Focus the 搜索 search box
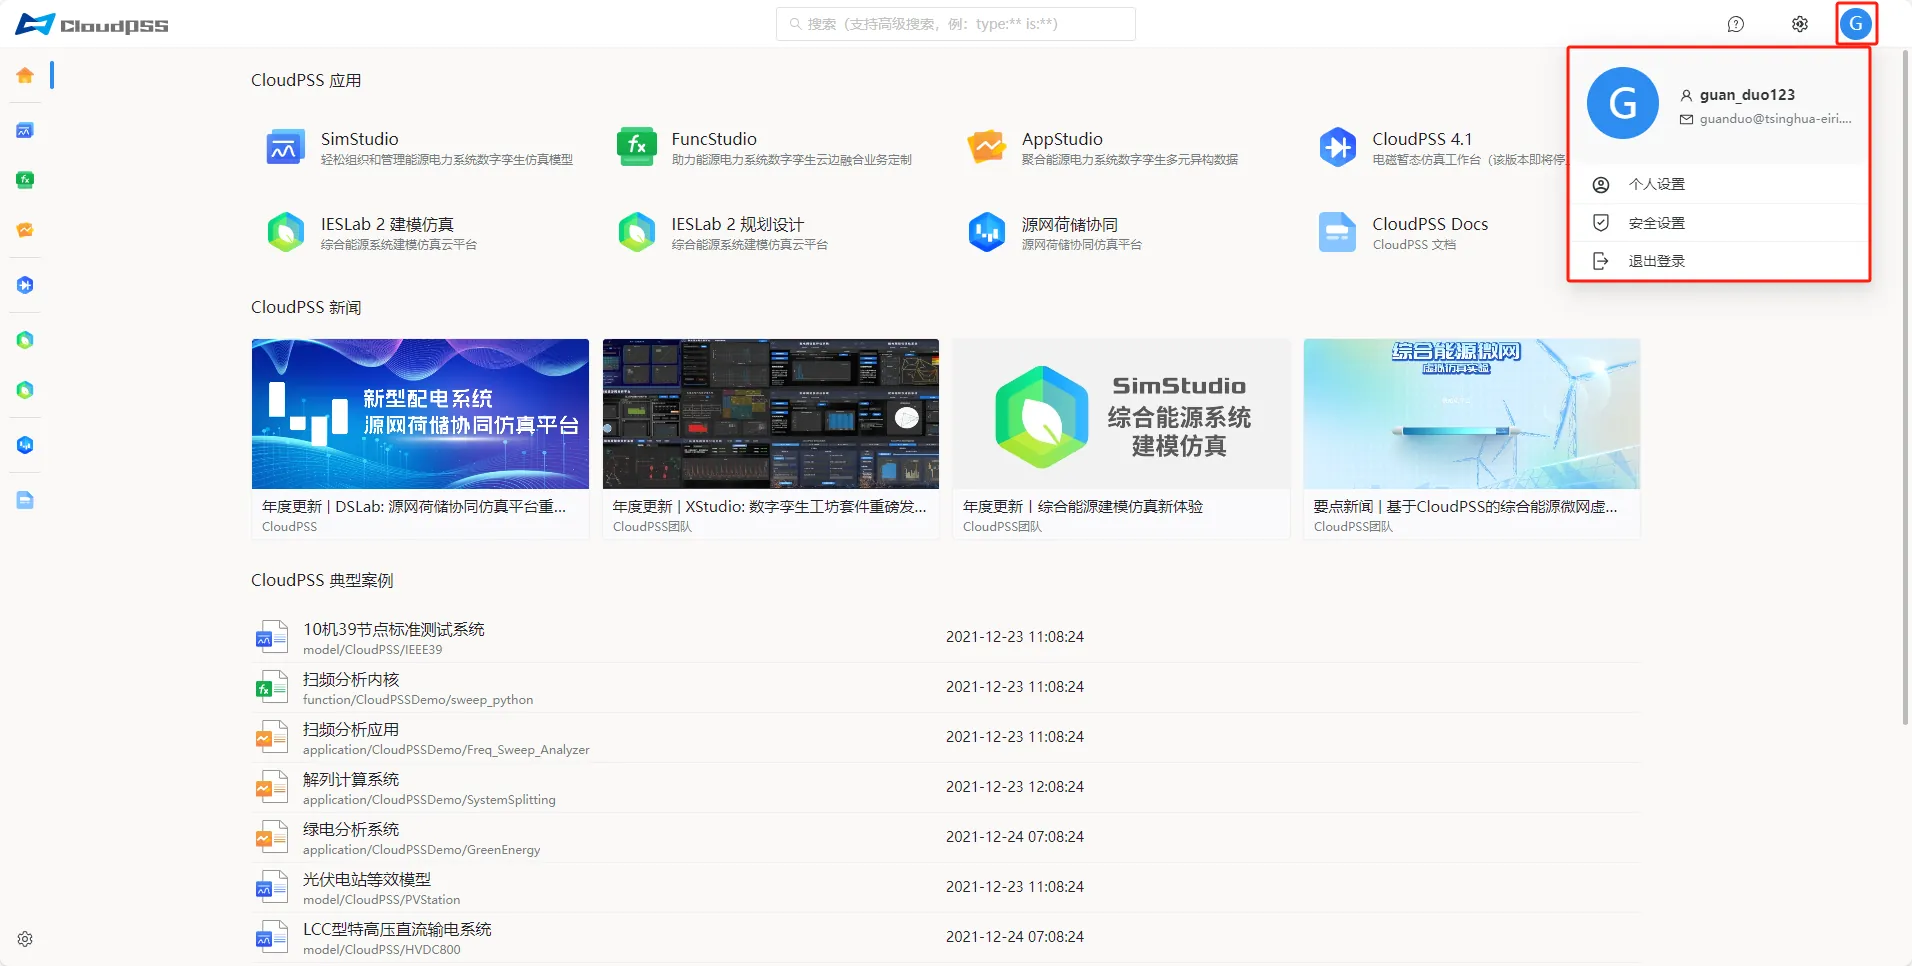1912x966 pixels. coord(956,24)
